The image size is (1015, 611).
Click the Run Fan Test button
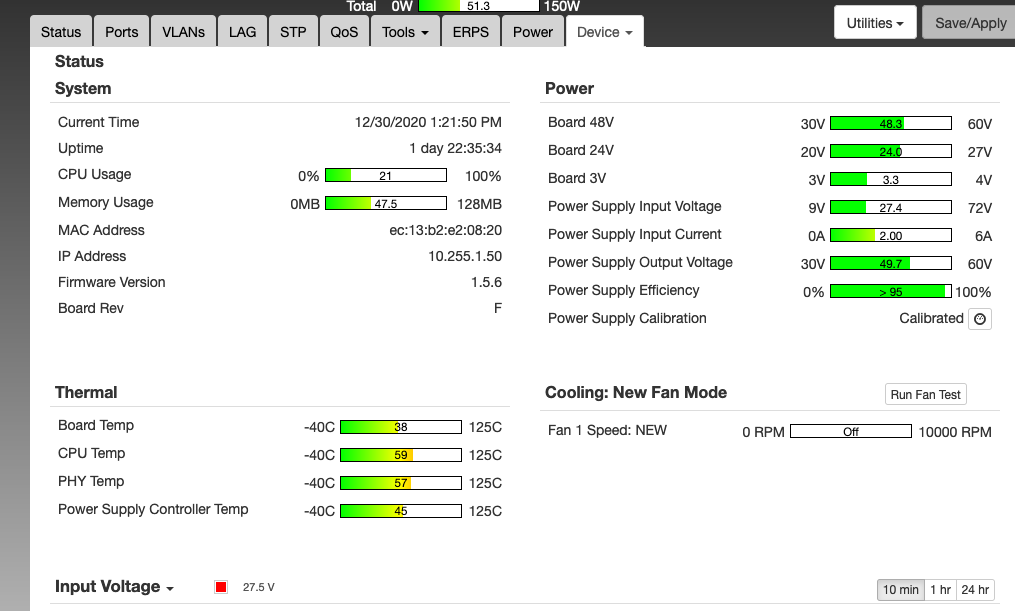[925, 394]
